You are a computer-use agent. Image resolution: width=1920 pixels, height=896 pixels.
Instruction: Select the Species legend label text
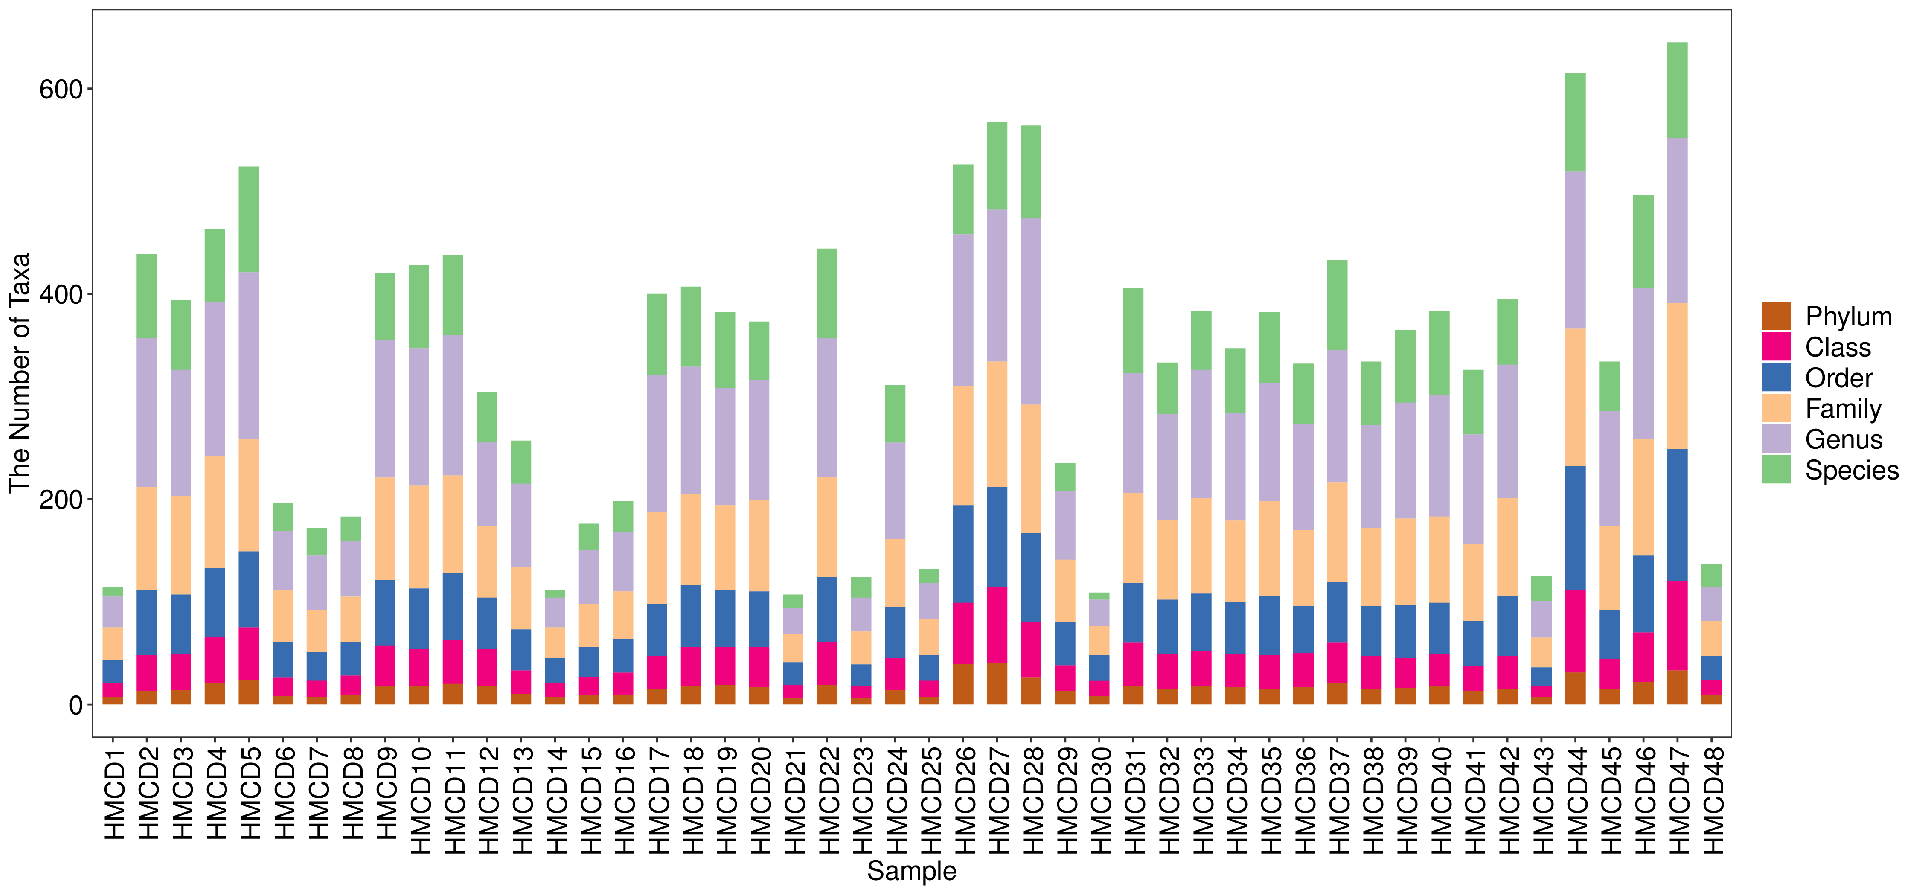pos(1851,471)
